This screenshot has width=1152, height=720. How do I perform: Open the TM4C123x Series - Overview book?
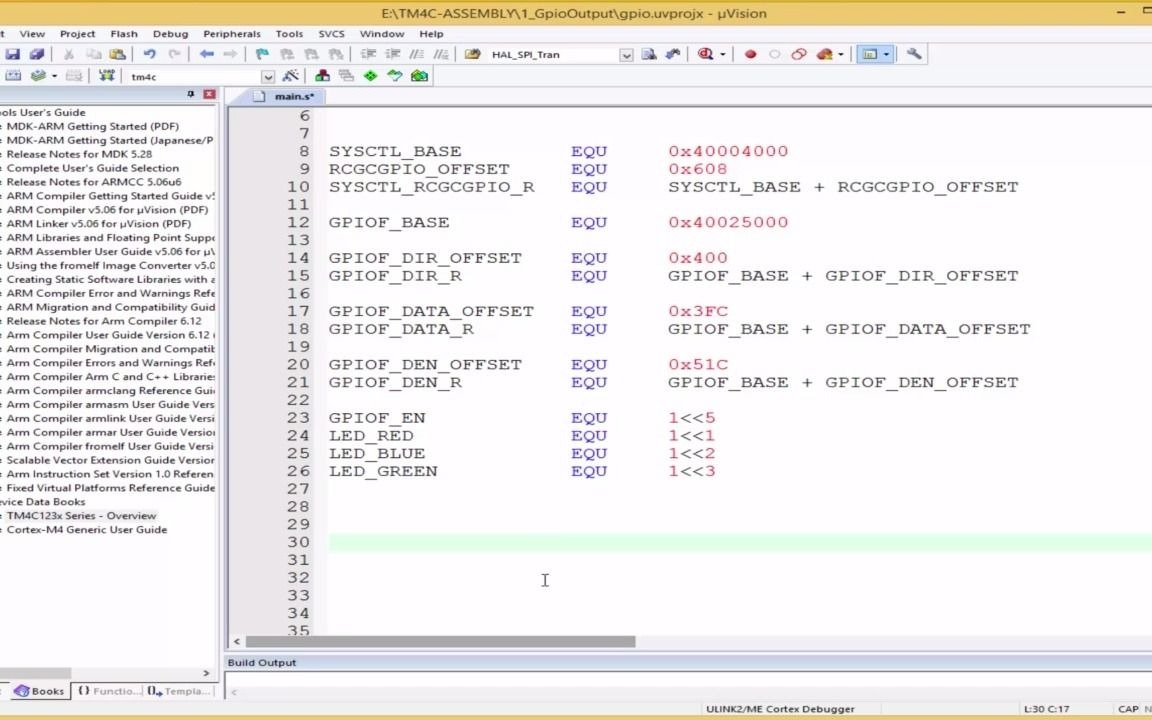point(81,515)
